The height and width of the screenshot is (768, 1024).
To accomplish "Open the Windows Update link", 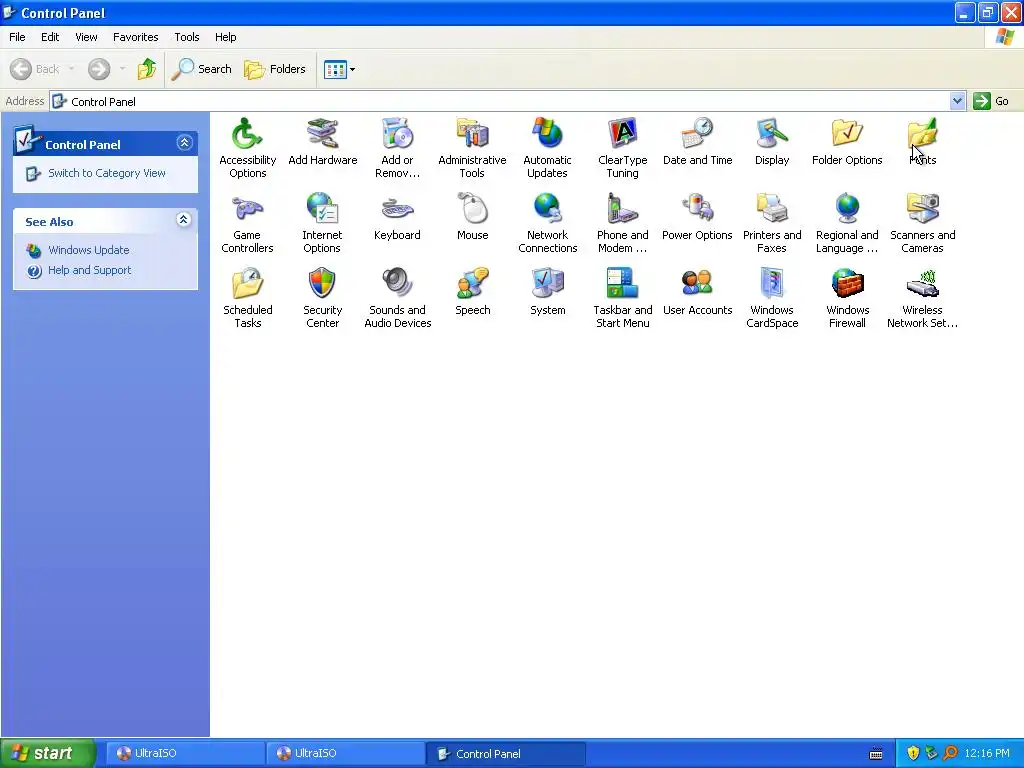I will tap(88, 250).
